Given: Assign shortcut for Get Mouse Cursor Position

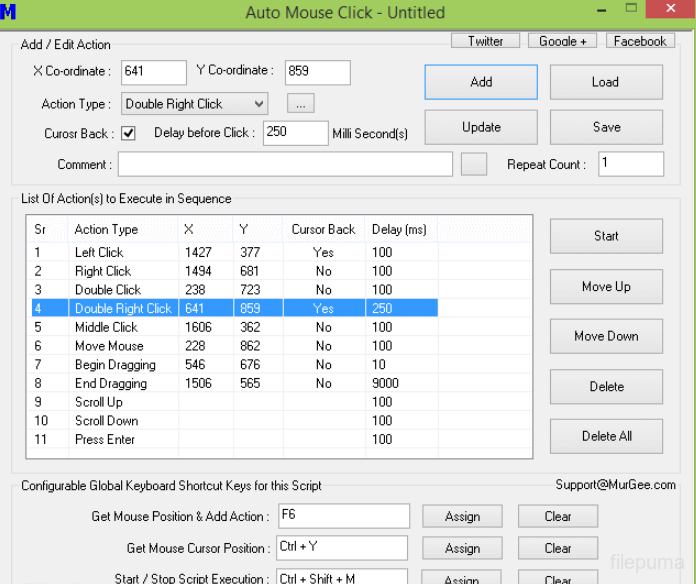Looking at the screenshot, I should click(462, 548).
